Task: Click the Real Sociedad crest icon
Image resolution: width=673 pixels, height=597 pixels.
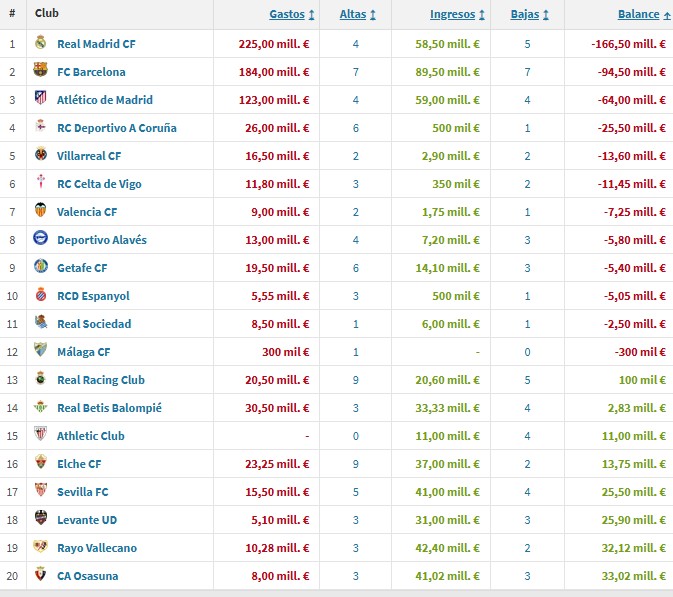Action: coord(41,321)
